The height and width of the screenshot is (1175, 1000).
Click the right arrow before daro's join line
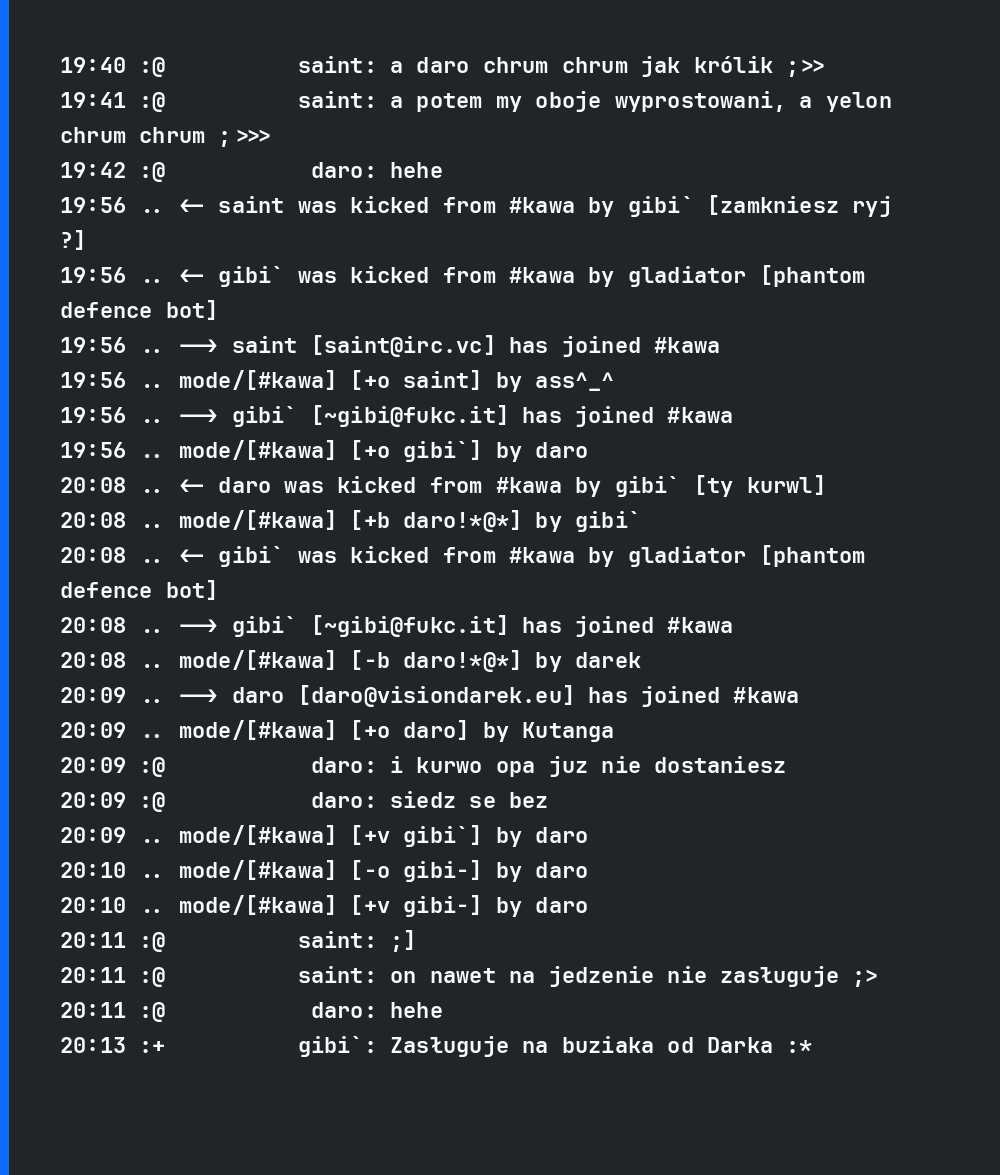point(199,696)
